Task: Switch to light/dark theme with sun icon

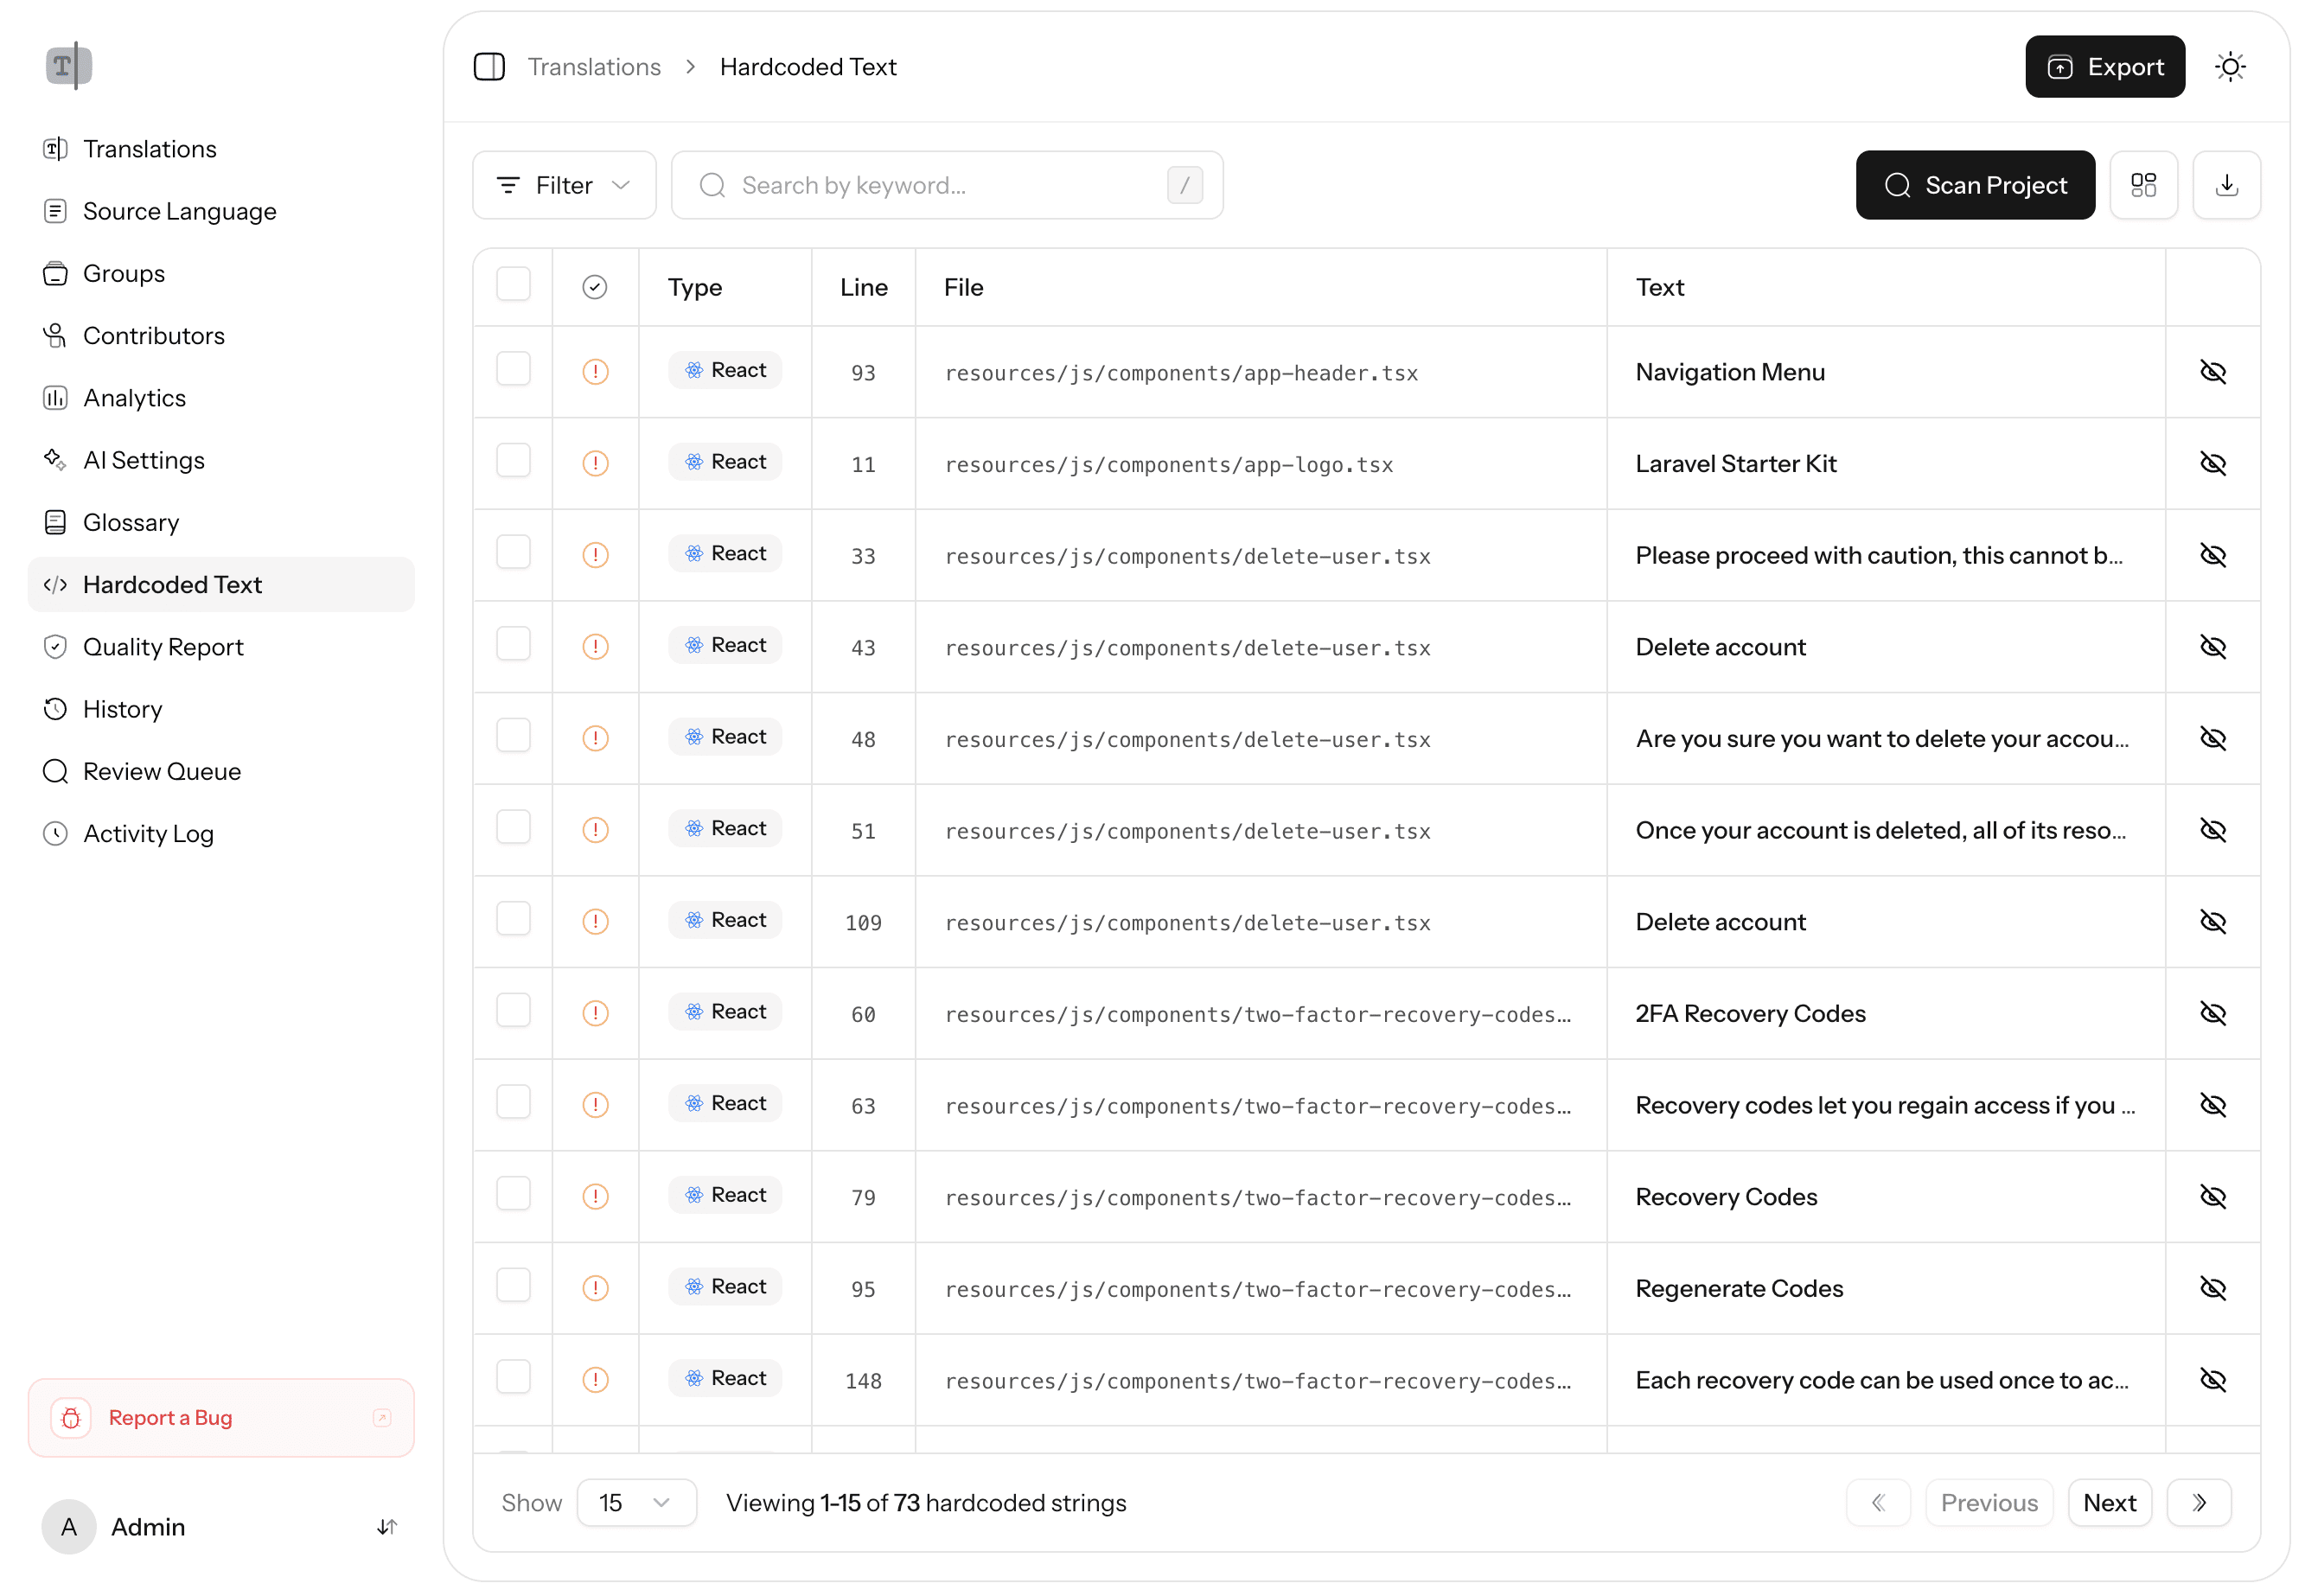Action: click(2230, 66)
